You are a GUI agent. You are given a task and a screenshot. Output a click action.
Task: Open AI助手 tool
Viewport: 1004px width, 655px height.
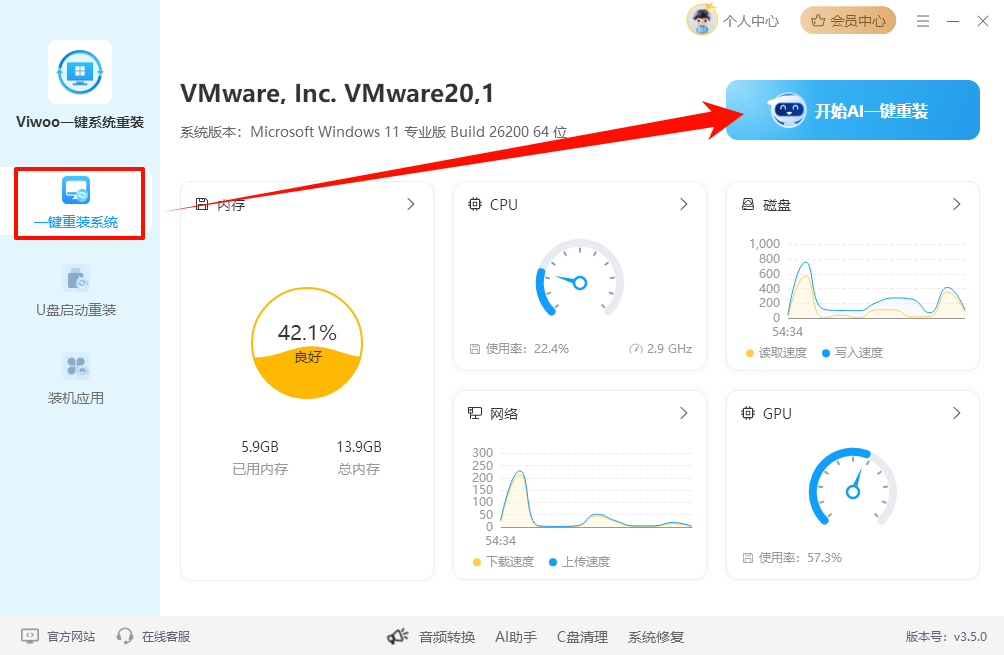516,637
